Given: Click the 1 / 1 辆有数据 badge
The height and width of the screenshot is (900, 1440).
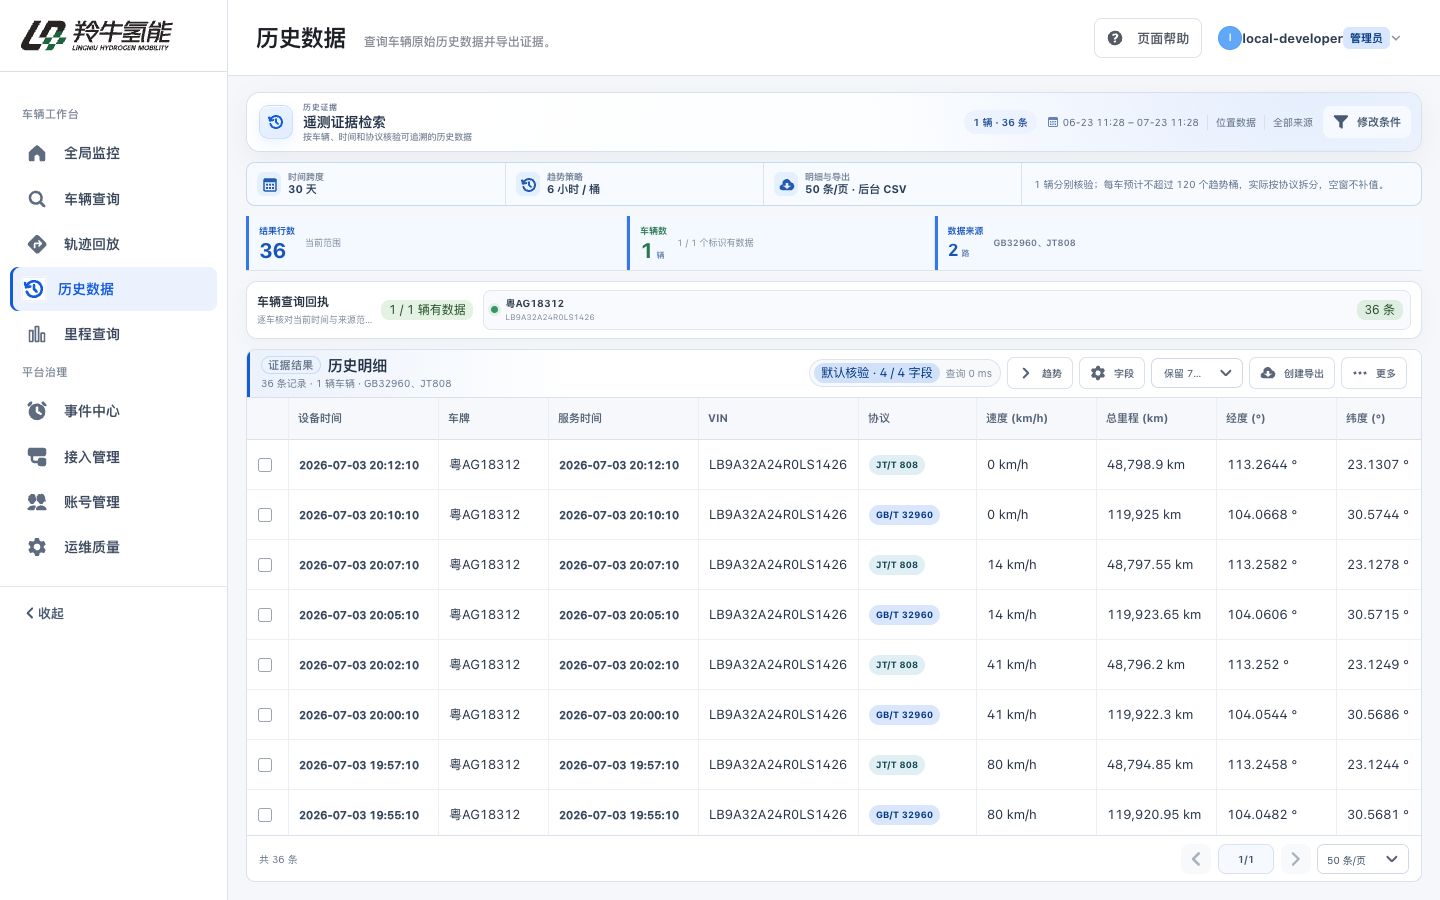Looking at the screenshot, I should pyautogui.click(x=427, y=310).
